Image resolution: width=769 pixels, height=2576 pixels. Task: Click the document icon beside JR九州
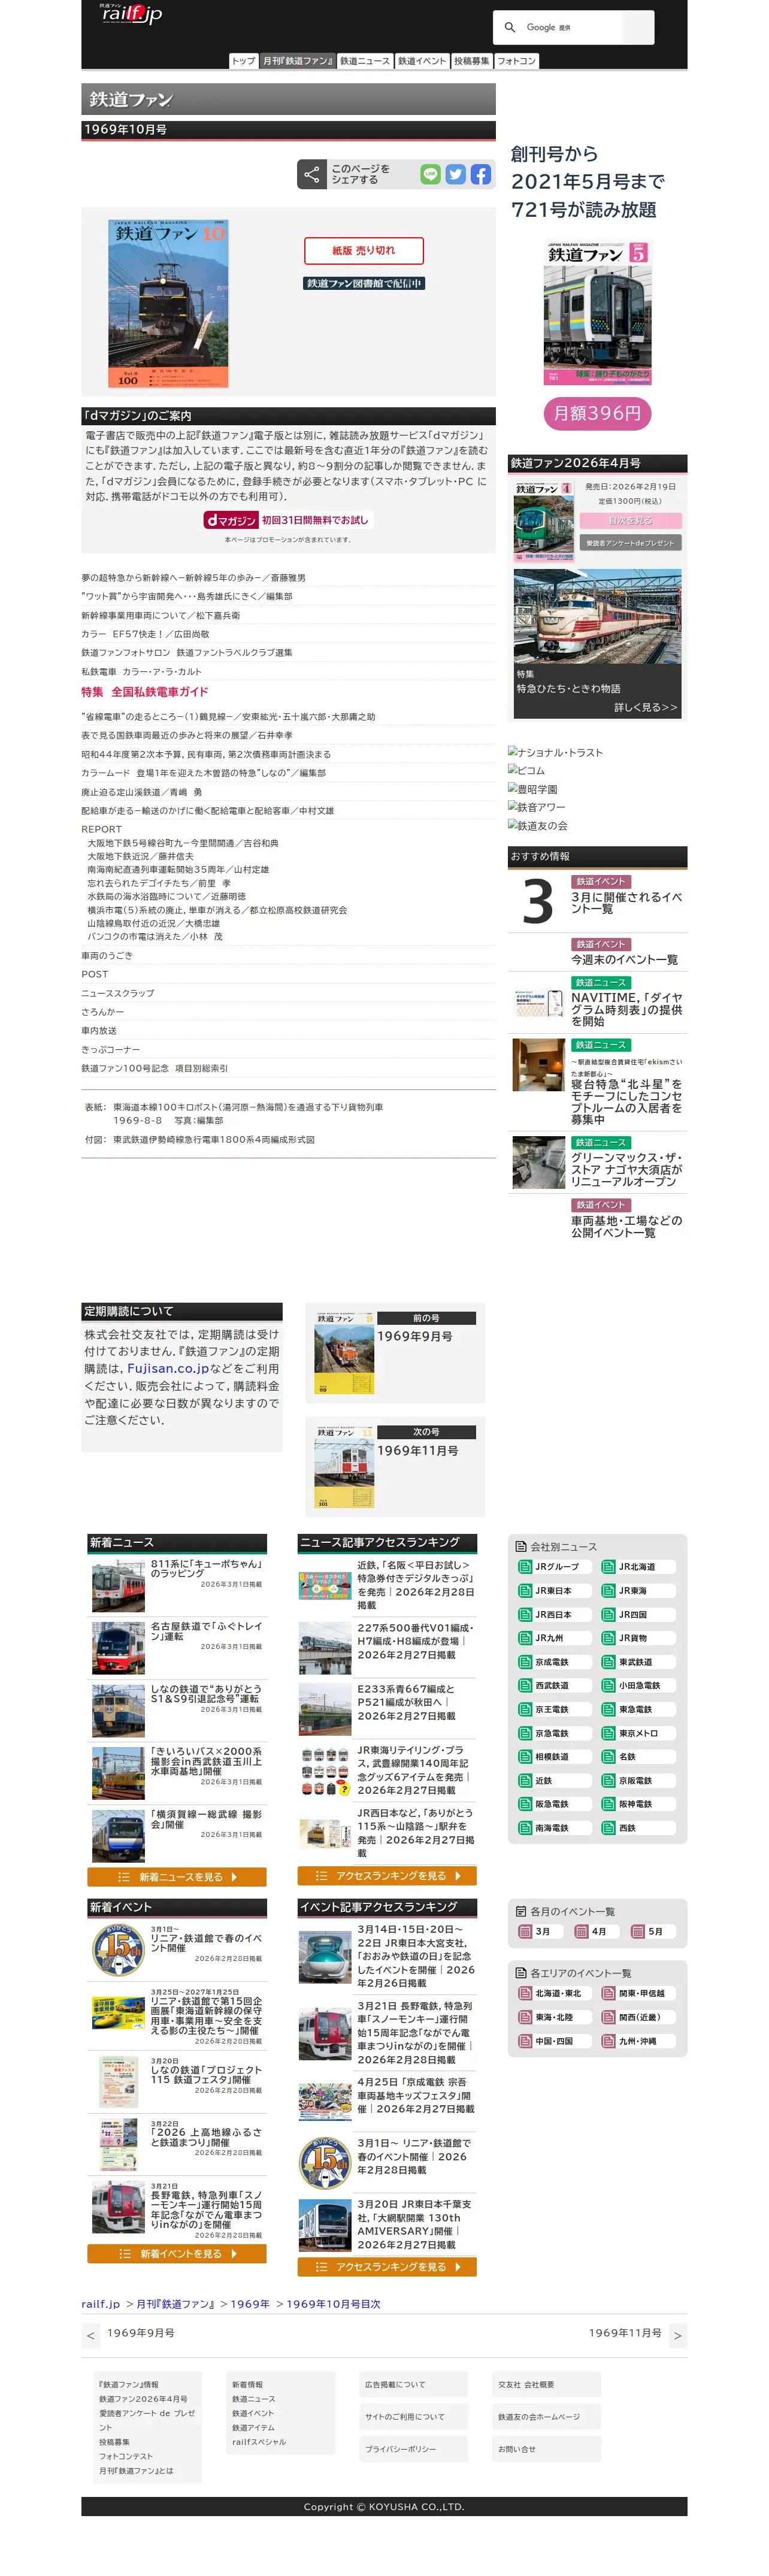coord(525,1638)
